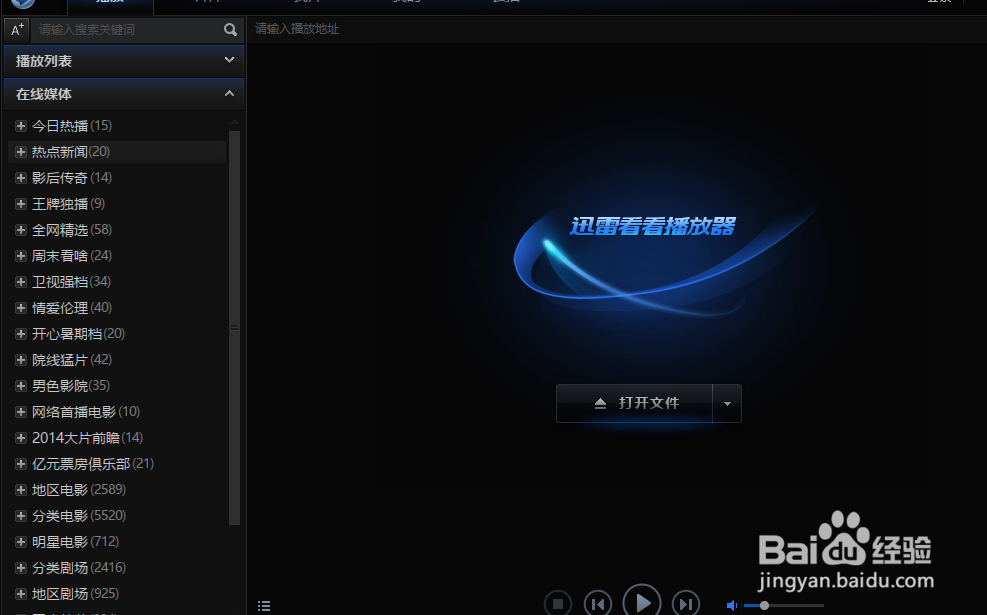Select 情爱伦理 (40) row
Viewport: 987px width, 615px height.
117,308
